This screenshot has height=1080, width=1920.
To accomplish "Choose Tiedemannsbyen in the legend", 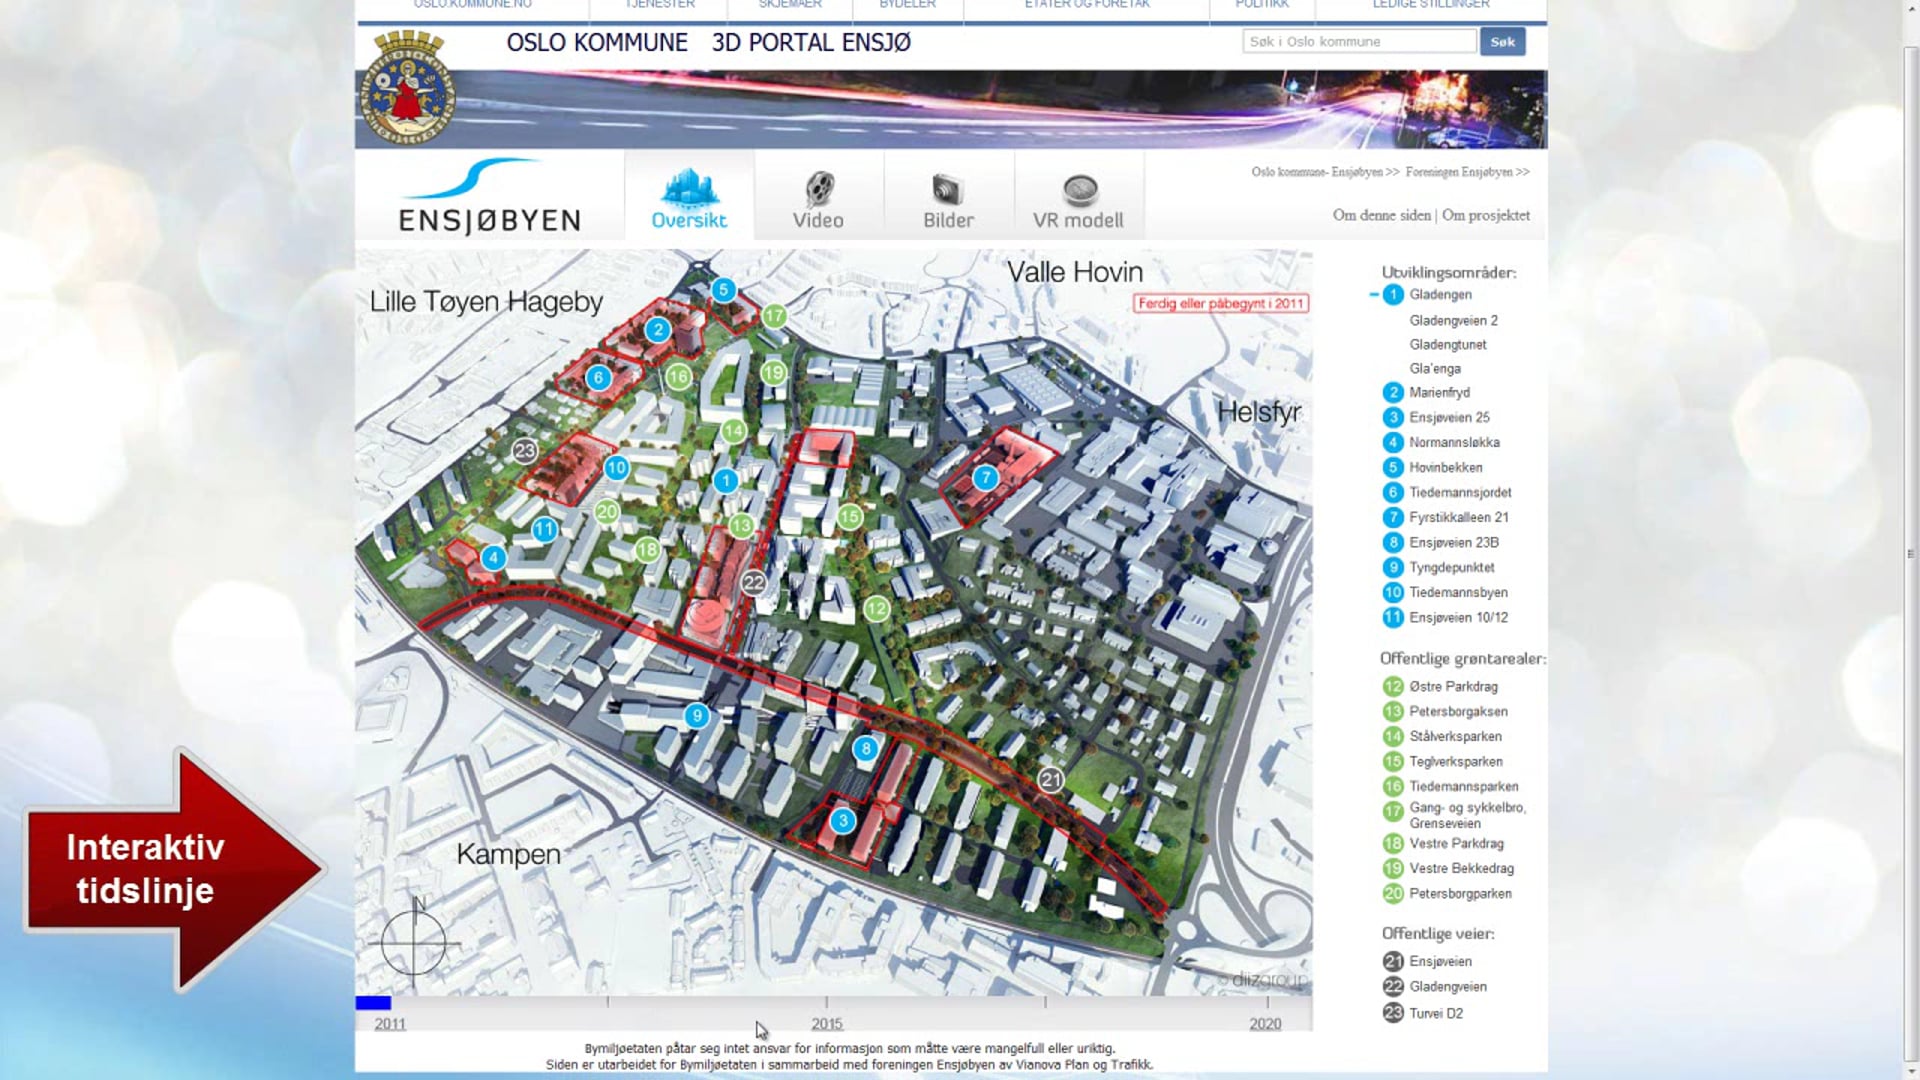I will 1458,592.
